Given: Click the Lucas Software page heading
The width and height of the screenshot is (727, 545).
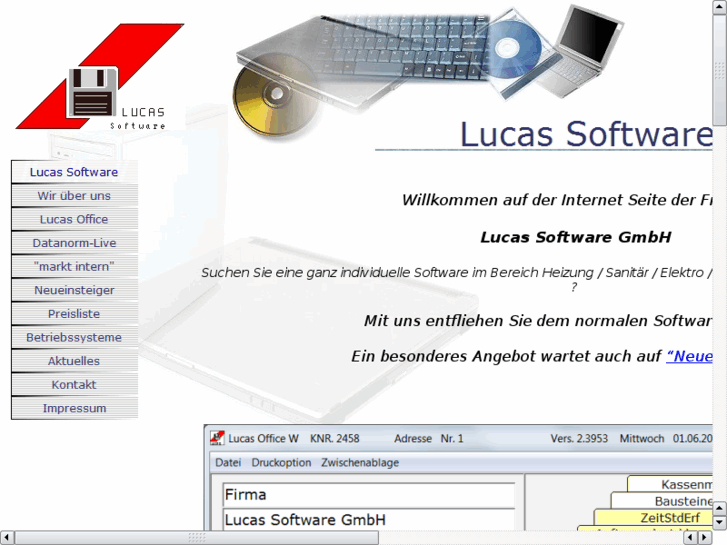Looking at the screenshot, I should coord(586,135).
